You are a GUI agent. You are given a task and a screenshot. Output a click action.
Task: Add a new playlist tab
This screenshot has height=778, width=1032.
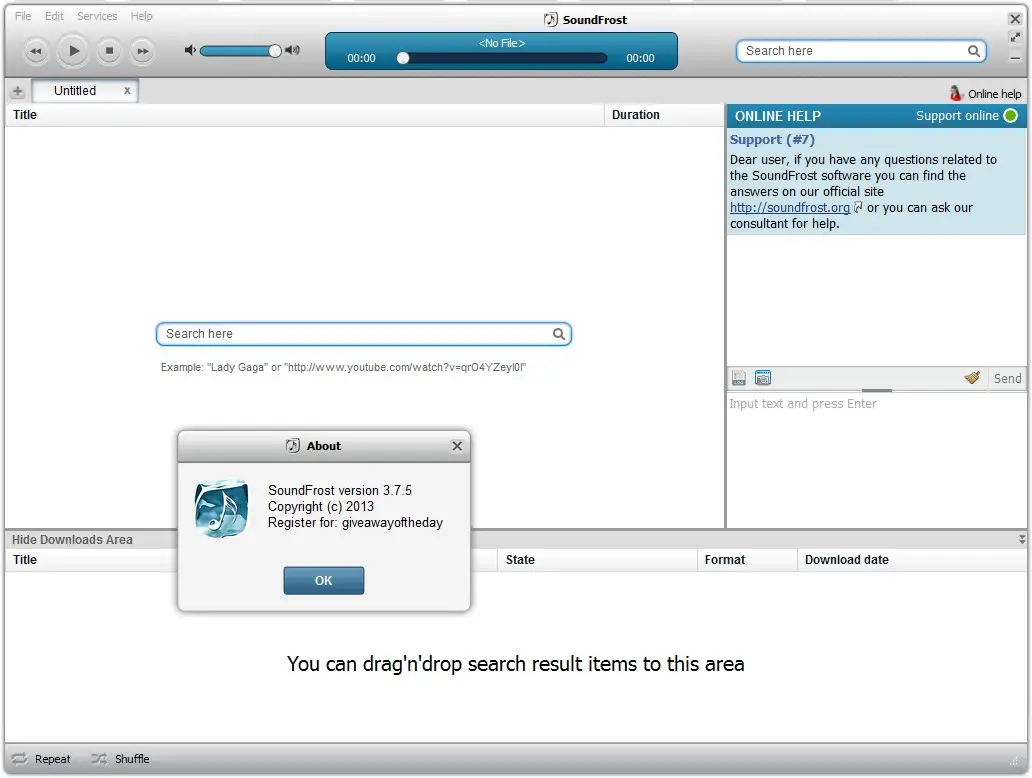tap(18, 91)
